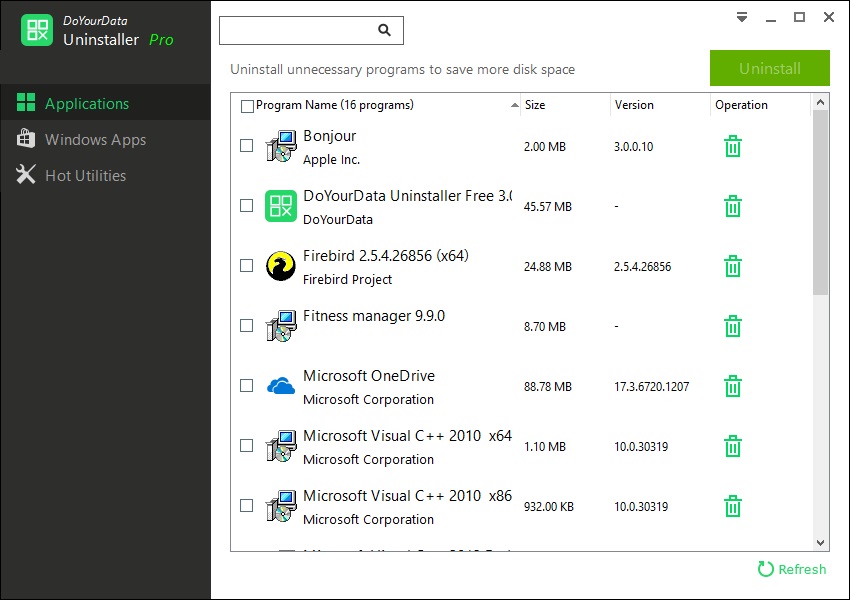Click the DoYourData Uninstaller Pro logo in sidebar

pyautogui.click(x=37, y=30)
